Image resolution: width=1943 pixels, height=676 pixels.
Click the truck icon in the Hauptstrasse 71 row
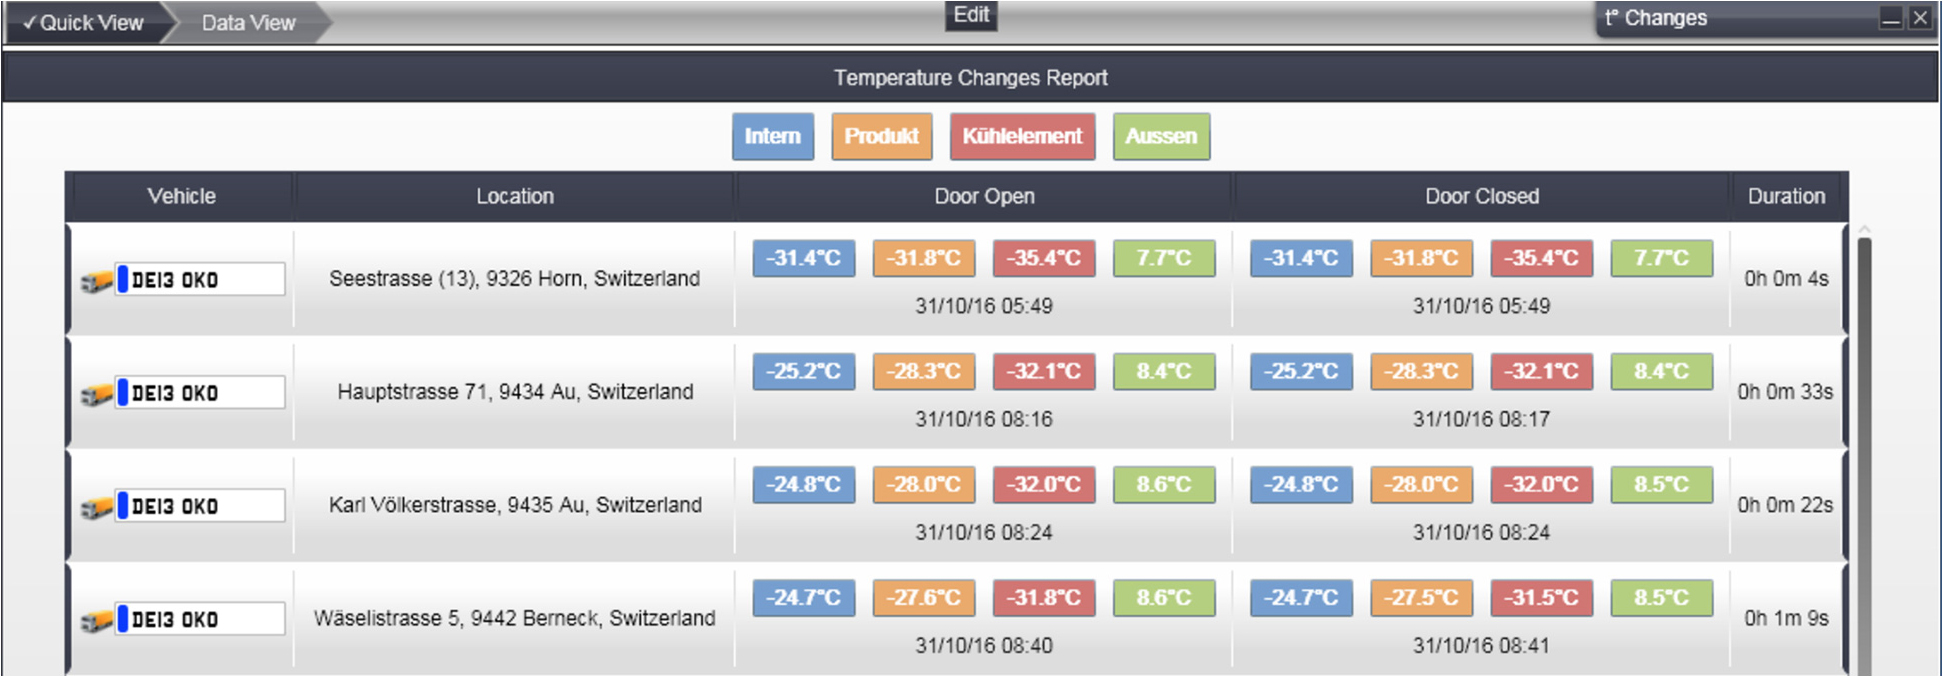coord(96,395)
